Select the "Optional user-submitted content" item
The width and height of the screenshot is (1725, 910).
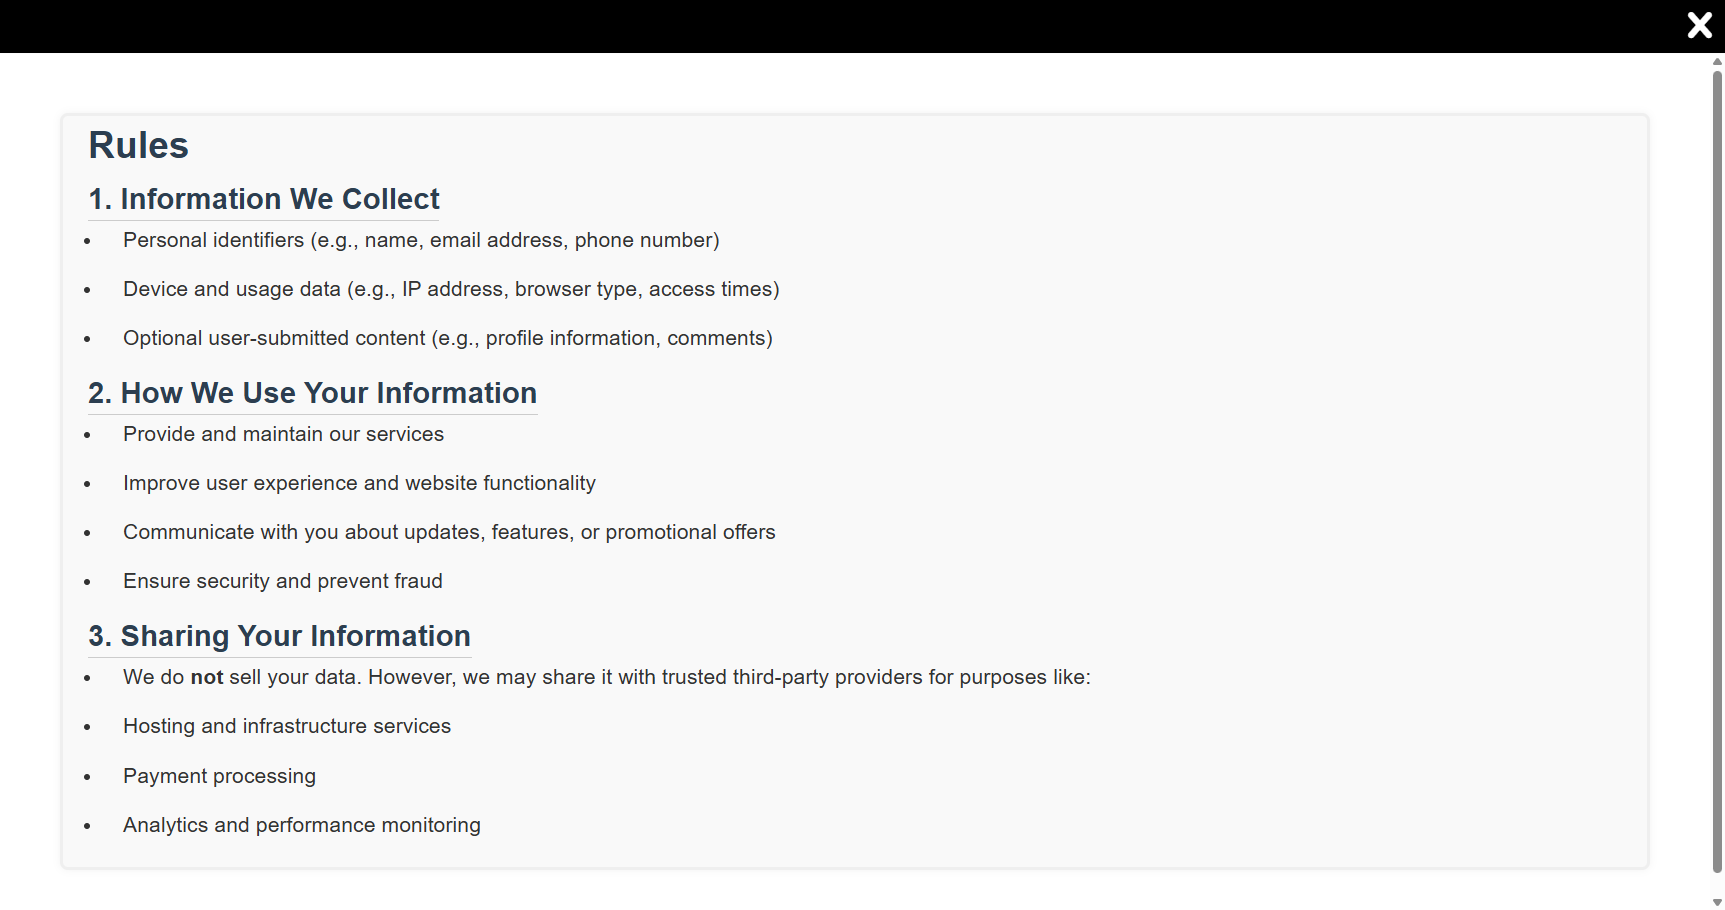click(x=447, y=338)
